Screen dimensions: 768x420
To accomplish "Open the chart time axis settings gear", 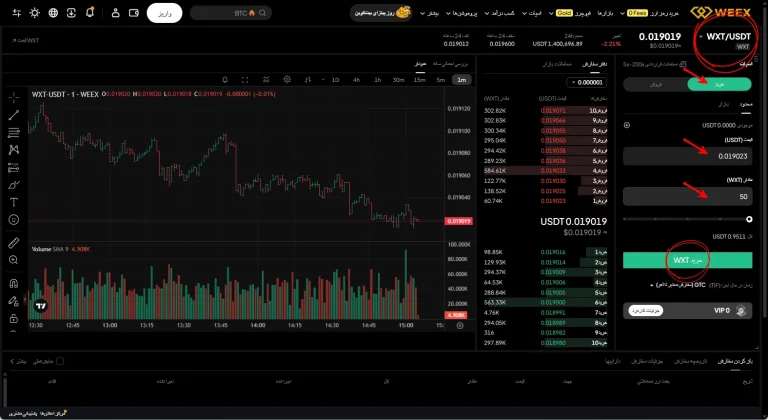I will coord(460,325).
